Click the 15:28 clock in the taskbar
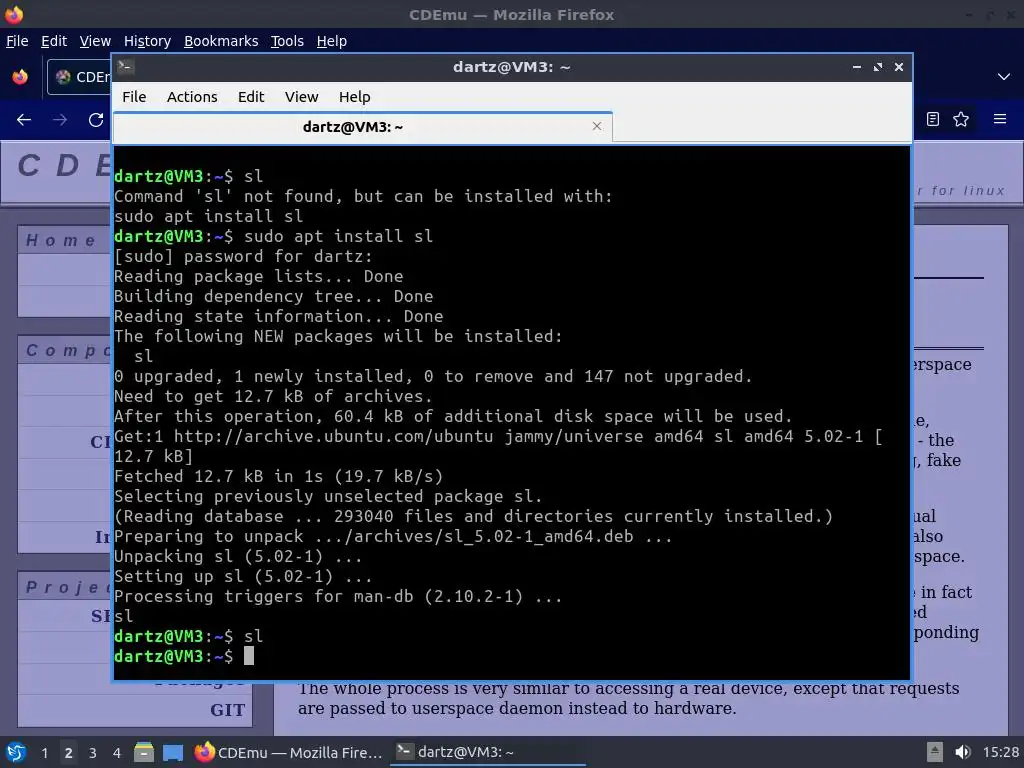Image resolution: width=1024 pixels, height=768 pixels. click(1000, 752)
